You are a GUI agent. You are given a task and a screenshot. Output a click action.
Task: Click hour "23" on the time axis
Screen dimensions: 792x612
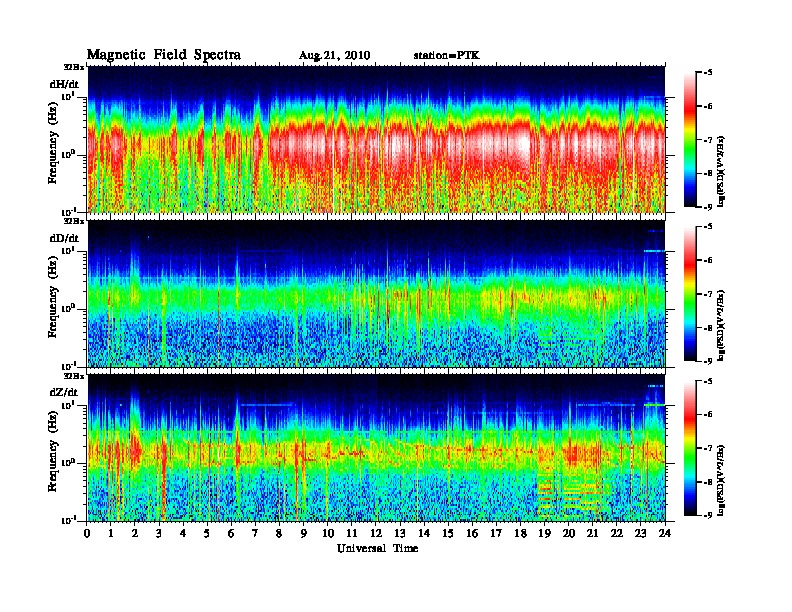tap(641, 533)
